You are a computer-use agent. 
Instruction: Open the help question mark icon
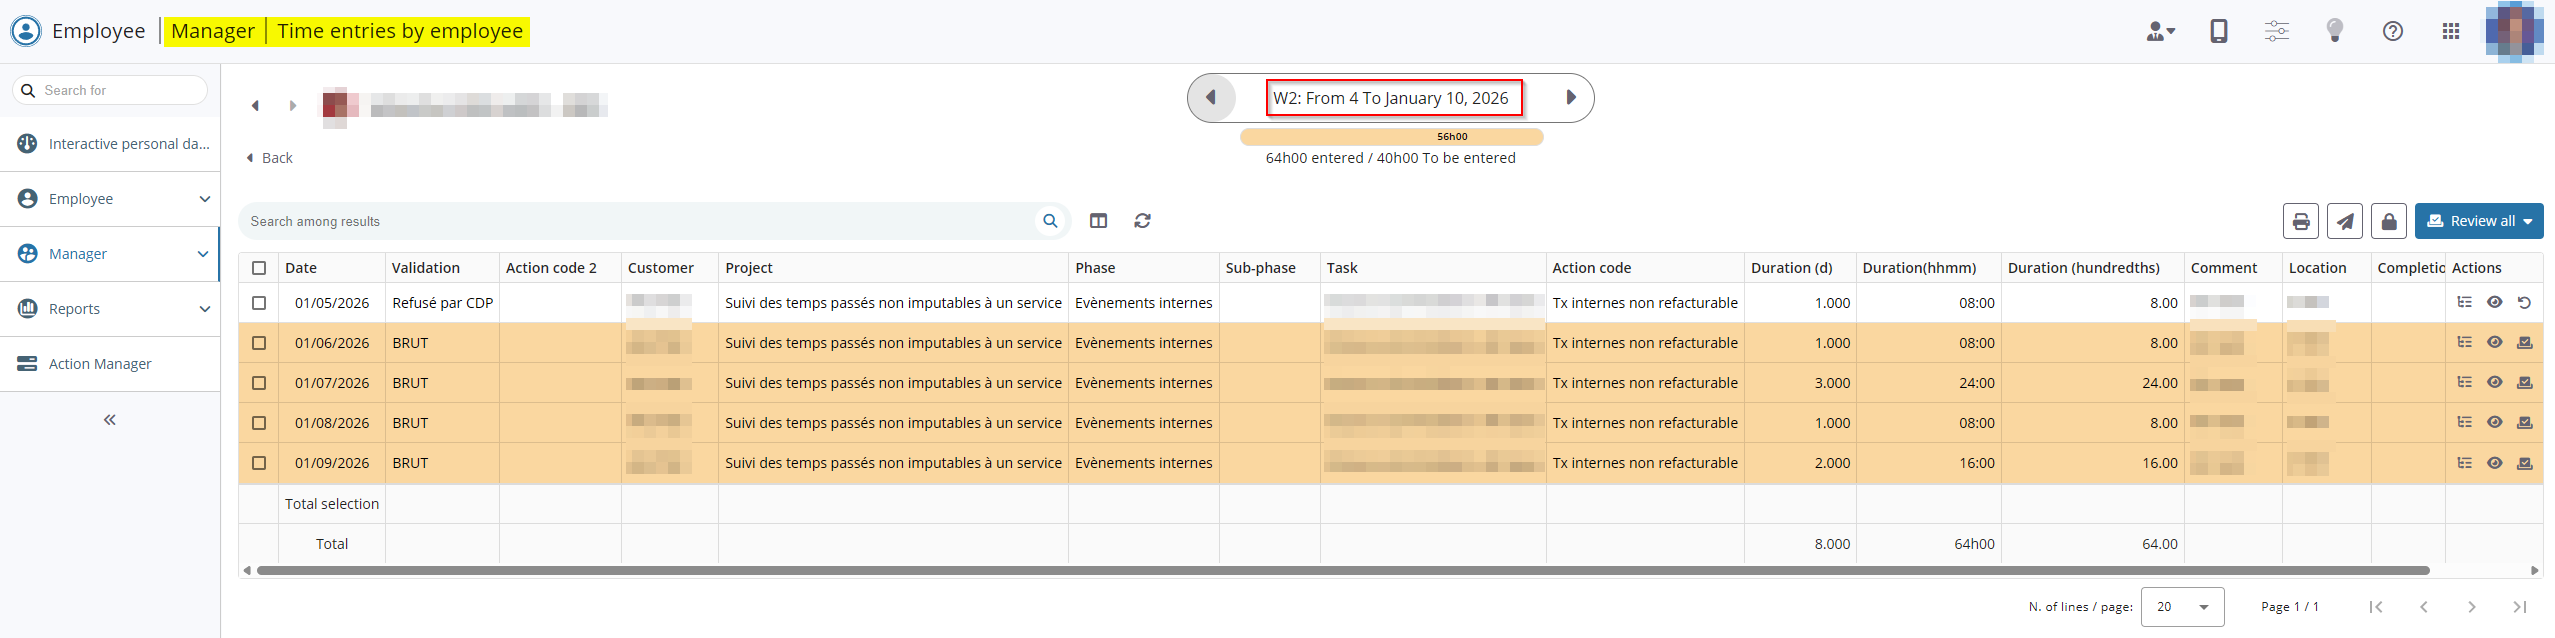(x=2392, y=31)
